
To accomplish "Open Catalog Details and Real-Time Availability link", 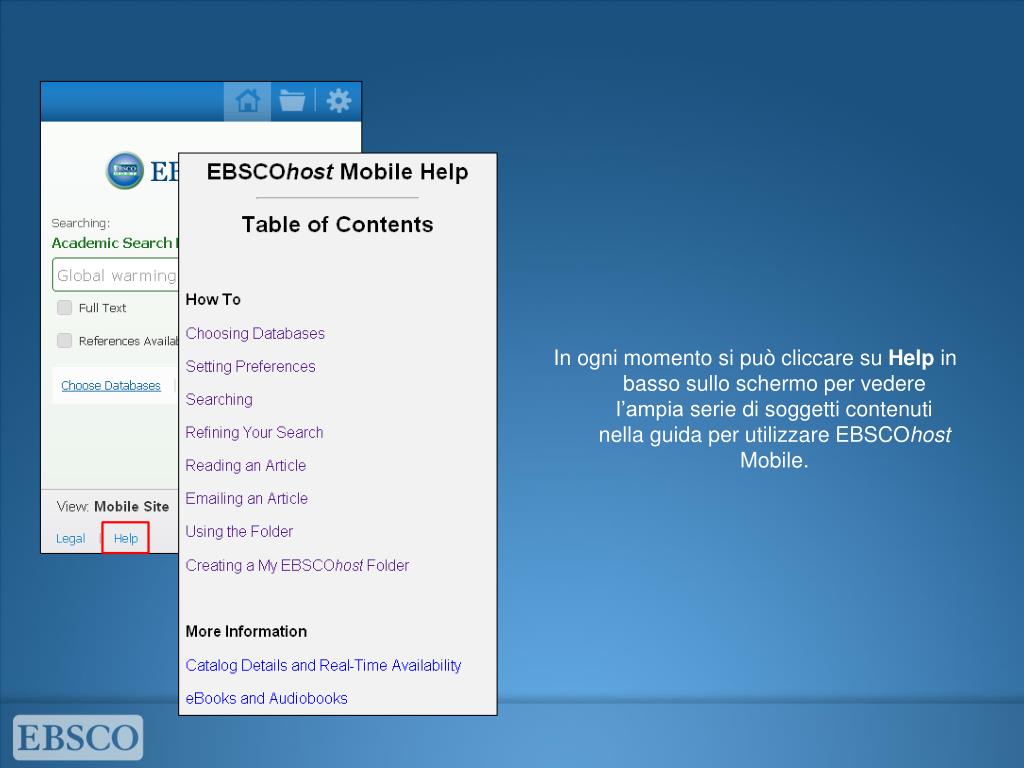I will coord(323,665).
